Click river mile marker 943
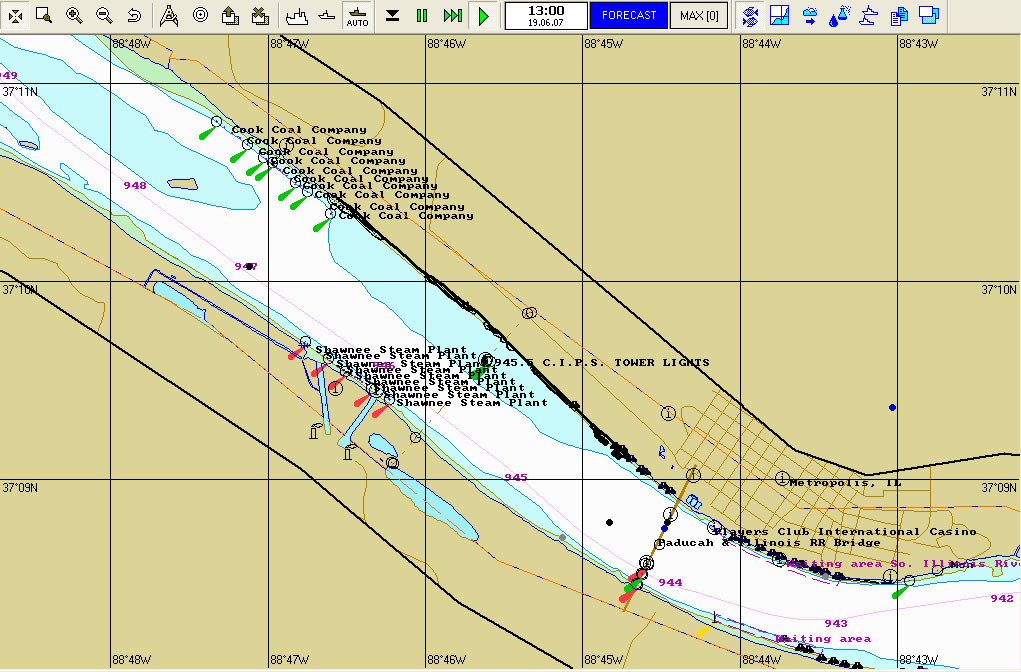Screen dimensions: 1021x672 835,624
